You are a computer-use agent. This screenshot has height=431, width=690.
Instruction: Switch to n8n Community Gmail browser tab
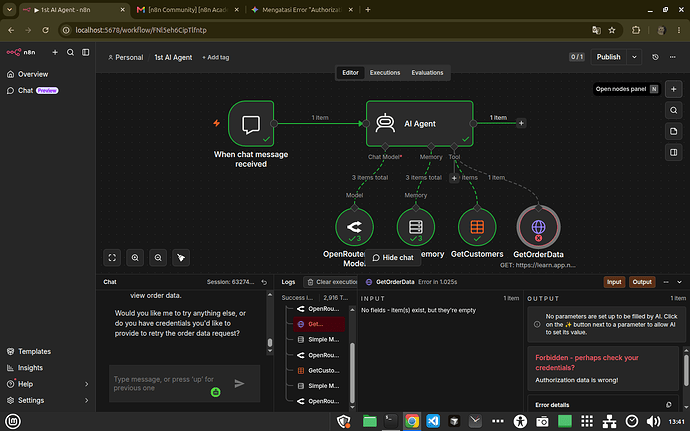click(x=188, y=10)
